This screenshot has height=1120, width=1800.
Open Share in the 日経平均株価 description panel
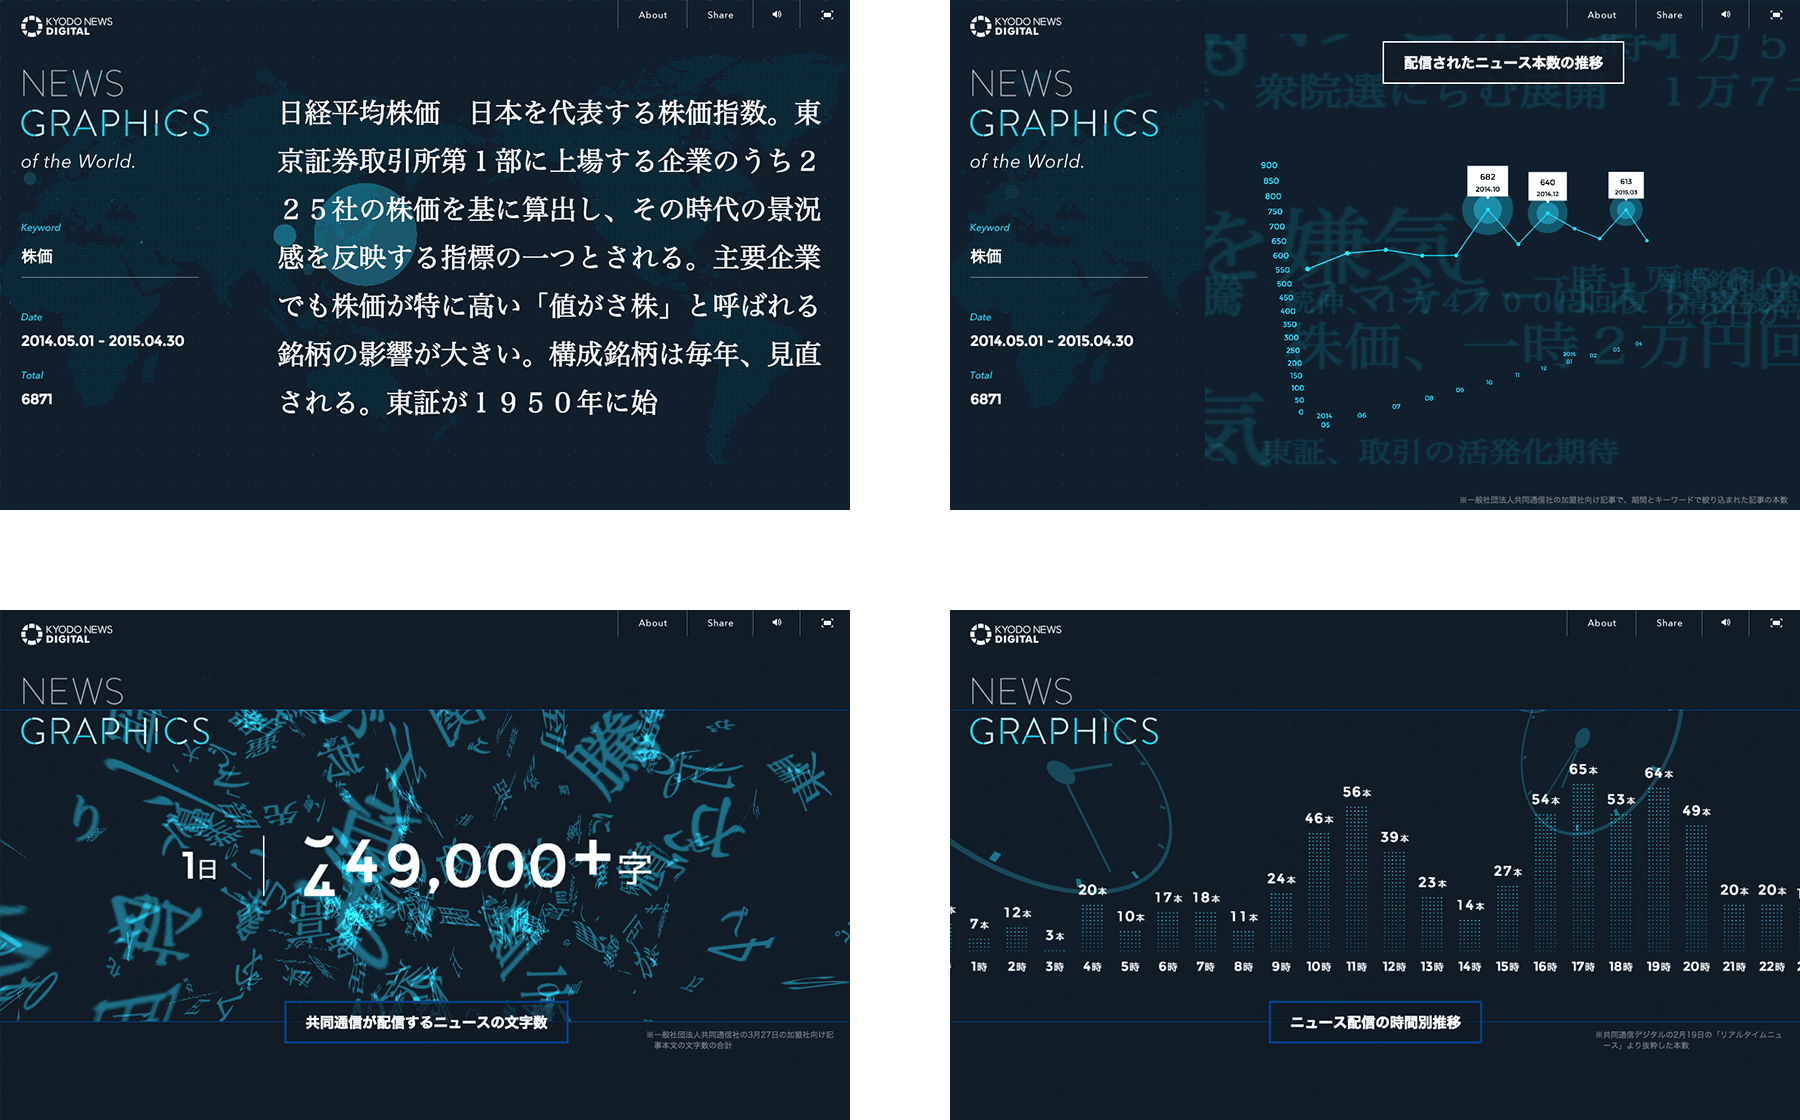[x=720, y=15]
